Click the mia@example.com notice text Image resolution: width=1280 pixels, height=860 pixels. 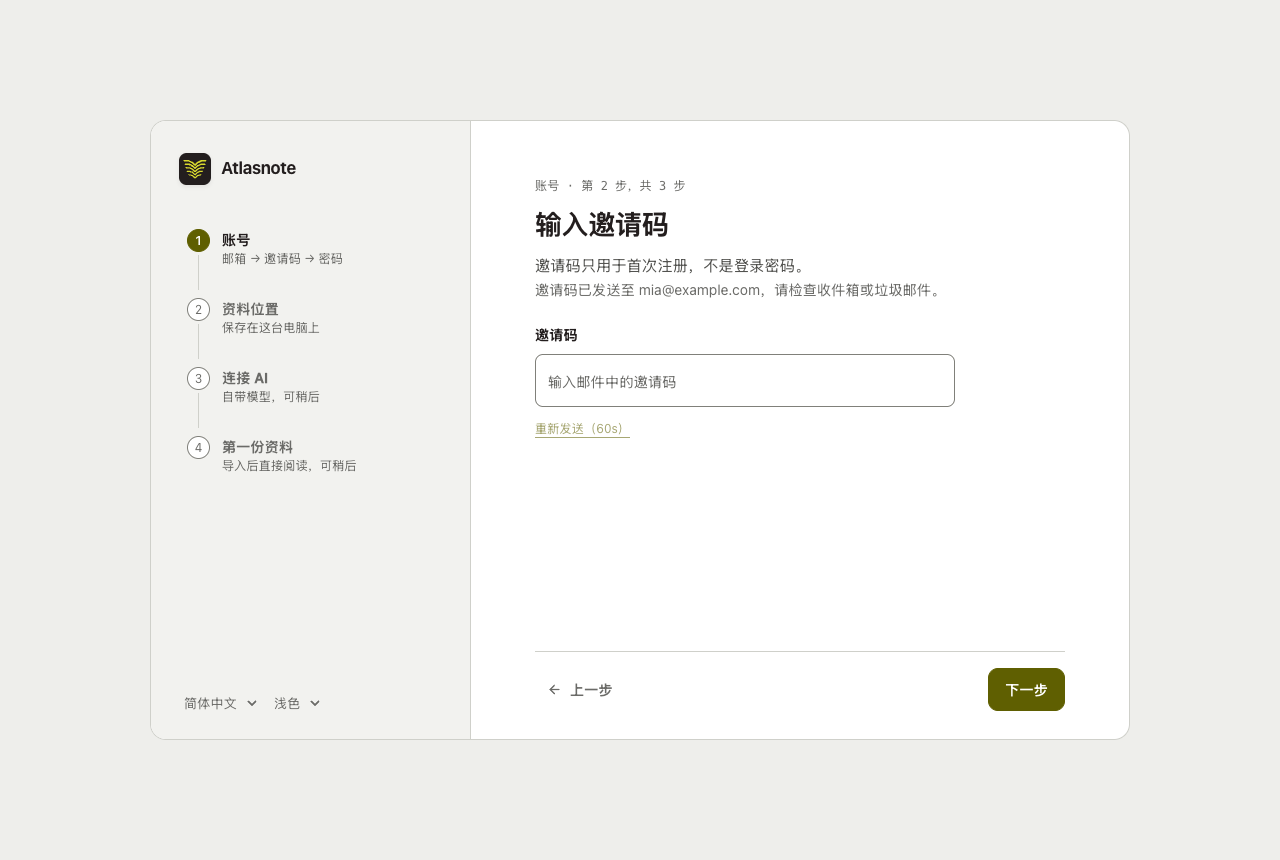pos(739,290)
